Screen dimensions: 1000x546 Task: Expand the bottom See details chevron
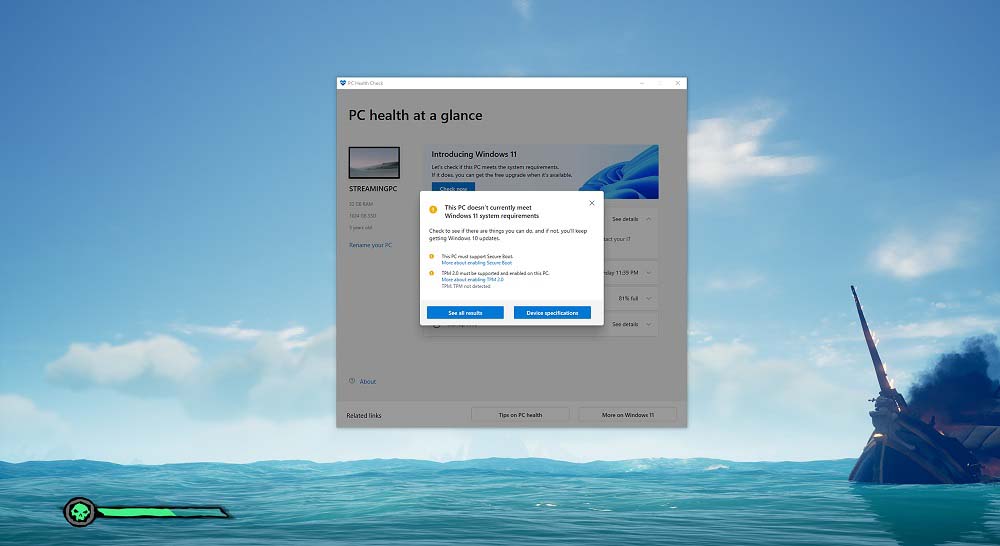649,324
